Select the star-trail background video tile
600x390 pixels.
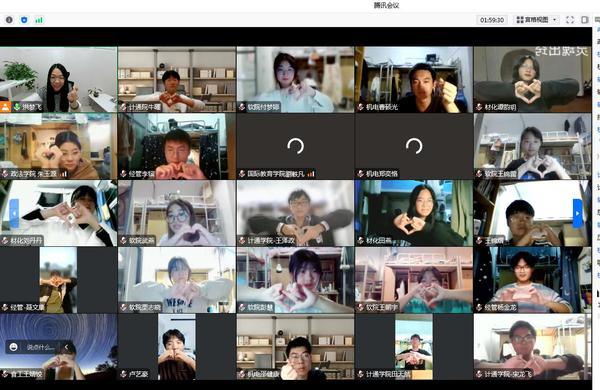58,347
